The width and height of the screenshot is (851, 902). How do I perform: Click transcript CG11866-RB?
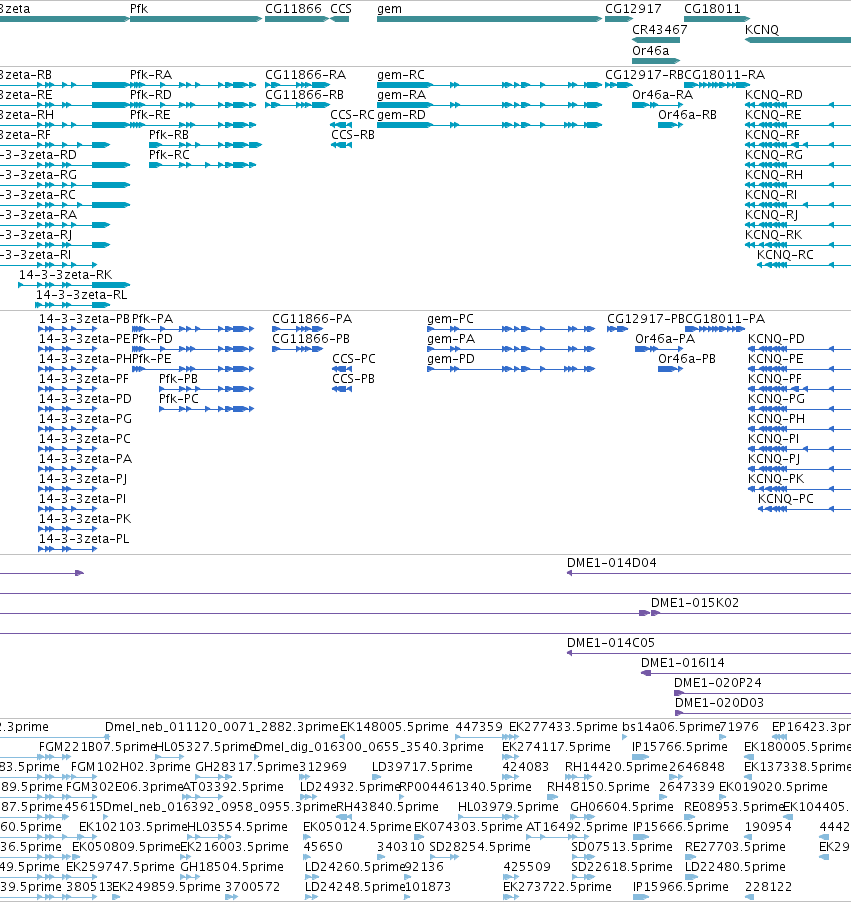(304, 94)
